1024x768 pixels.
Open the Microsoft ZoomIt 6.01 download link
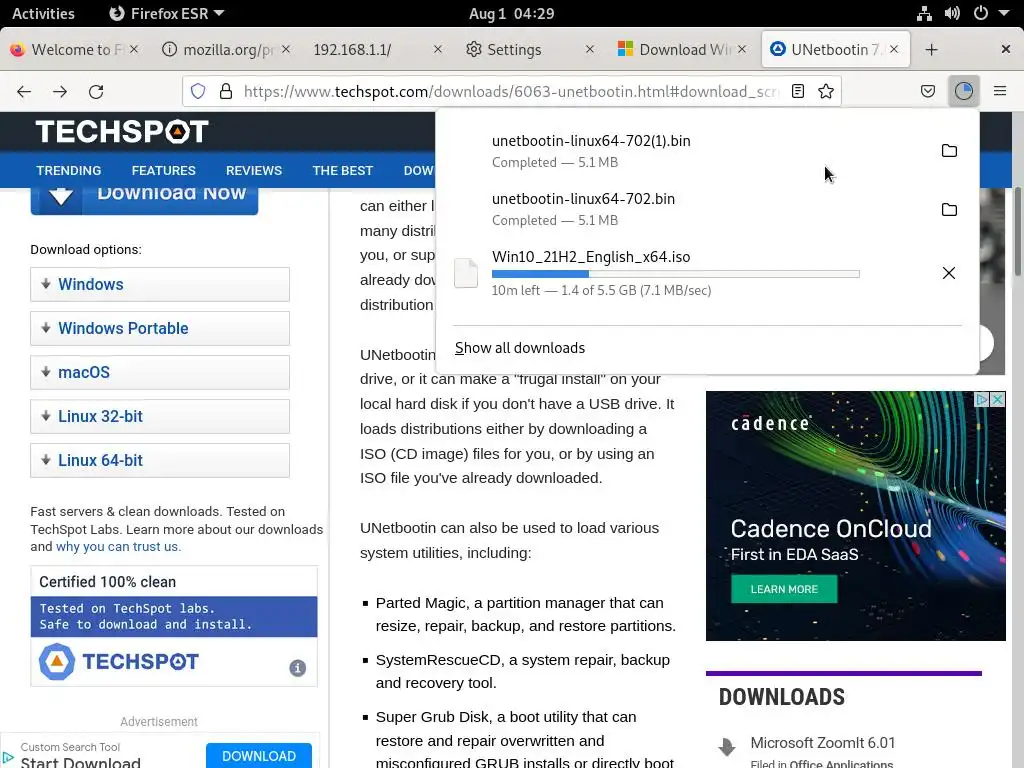[x=822, y=743]
